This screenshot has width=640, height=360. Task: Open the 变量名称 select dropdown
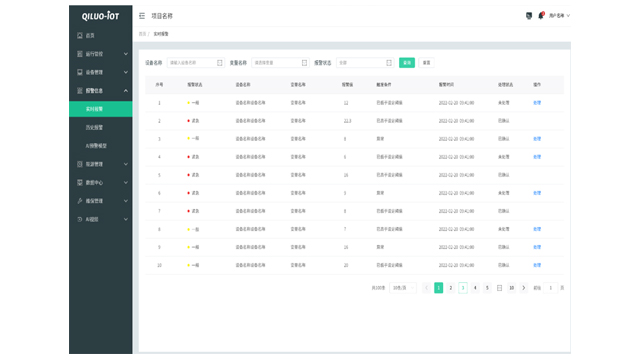[280, 63]
